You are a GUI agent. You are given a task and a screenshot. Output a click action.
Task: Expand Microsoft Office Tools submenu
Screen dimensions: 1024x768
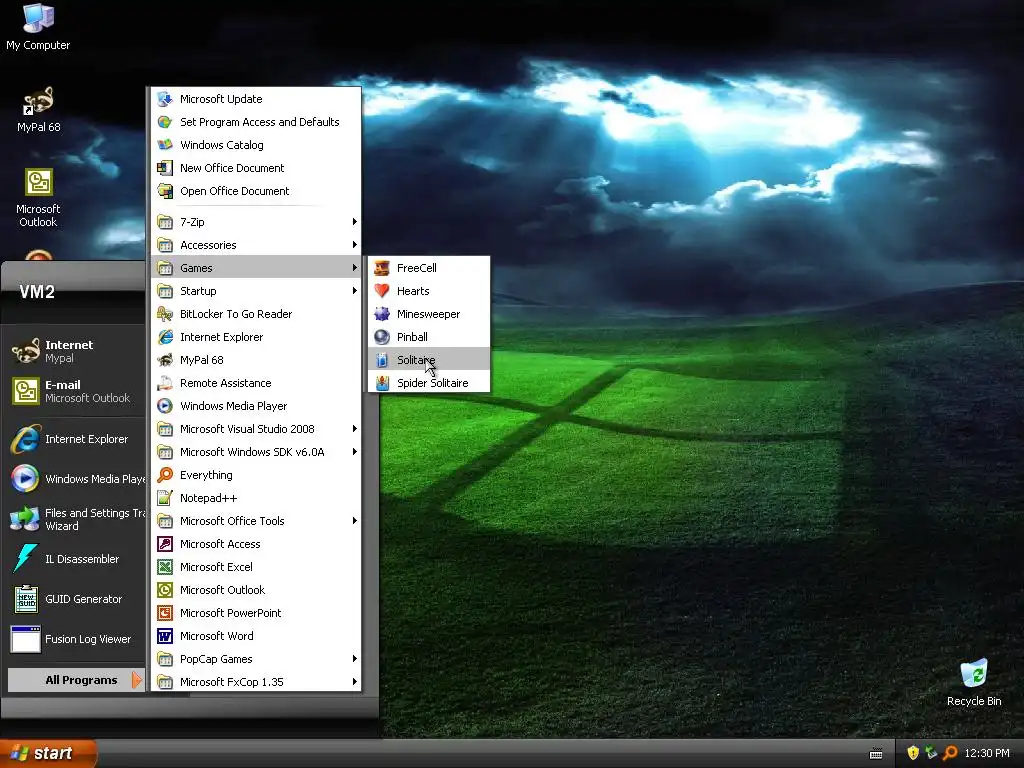pos(256,520)
